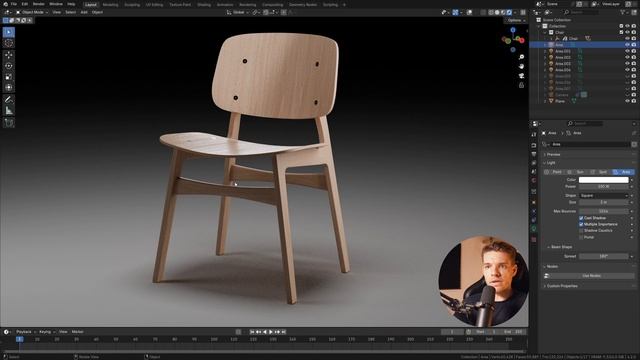
Task: Play animation forward in timeline
Action: (271, 332)
